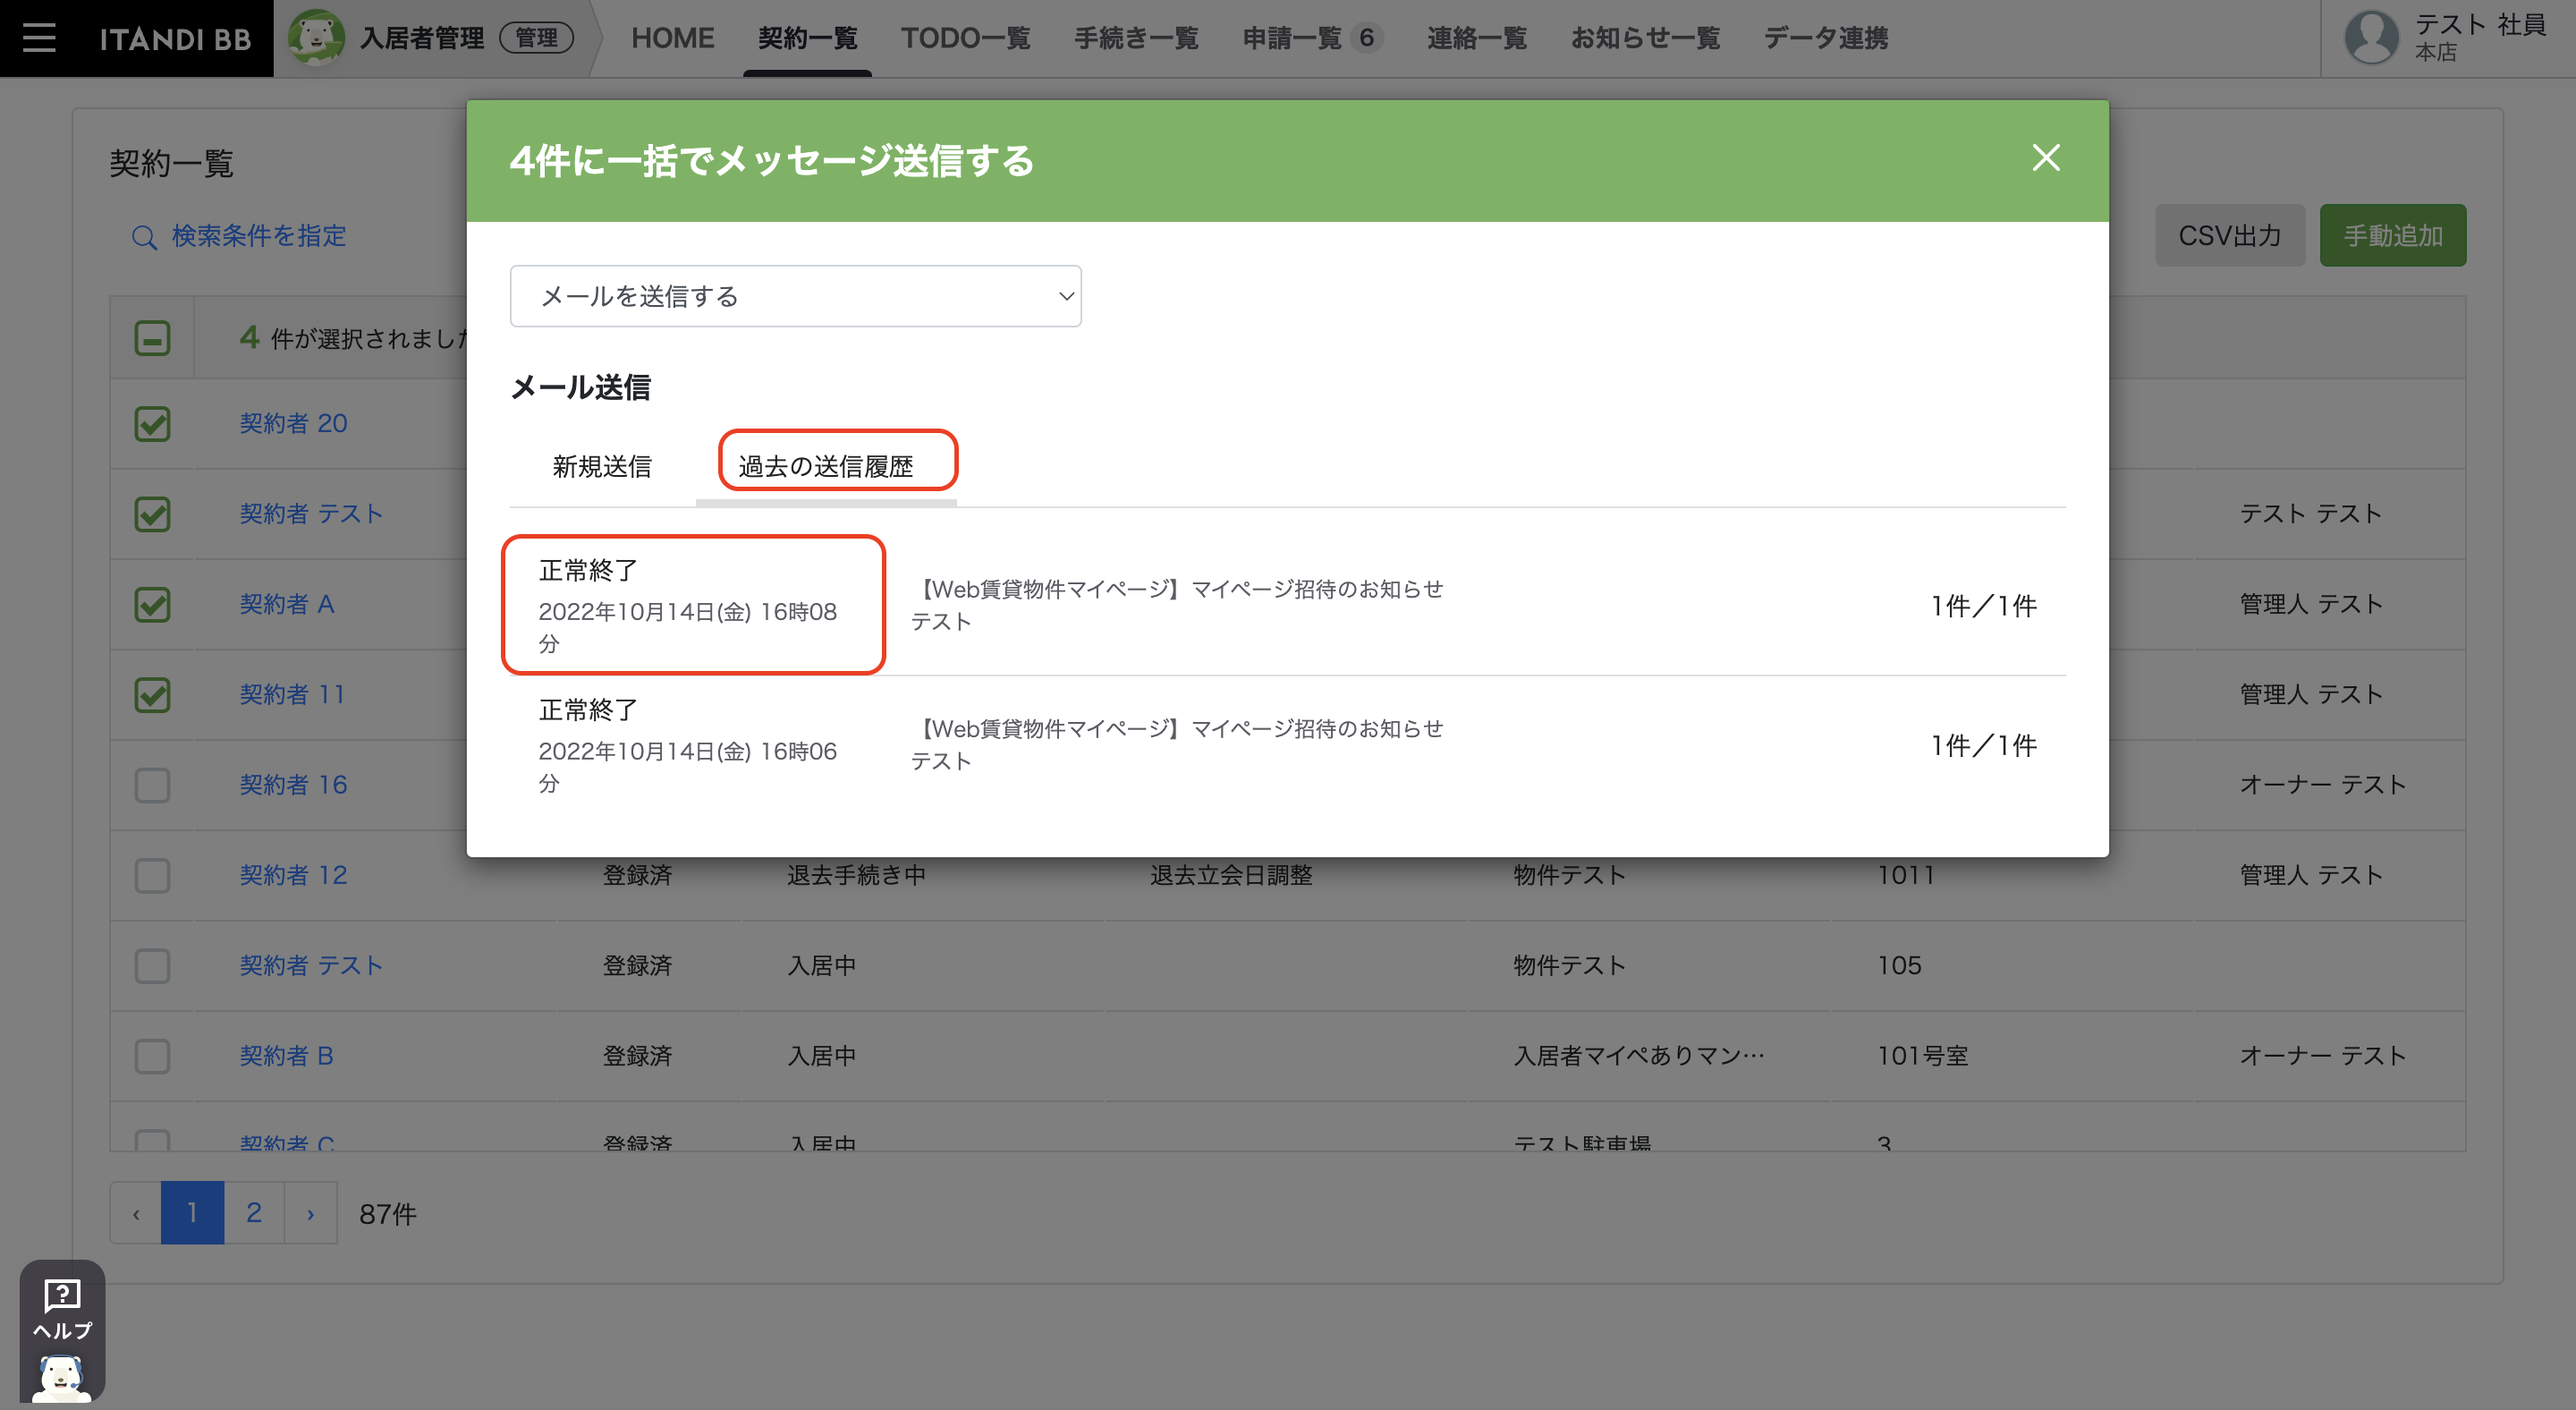Uncheck the 契約者 11 row checkbox
The width and height of the screenshot is (2576, 1410).
pyautogui.click(x=152, y=694)
